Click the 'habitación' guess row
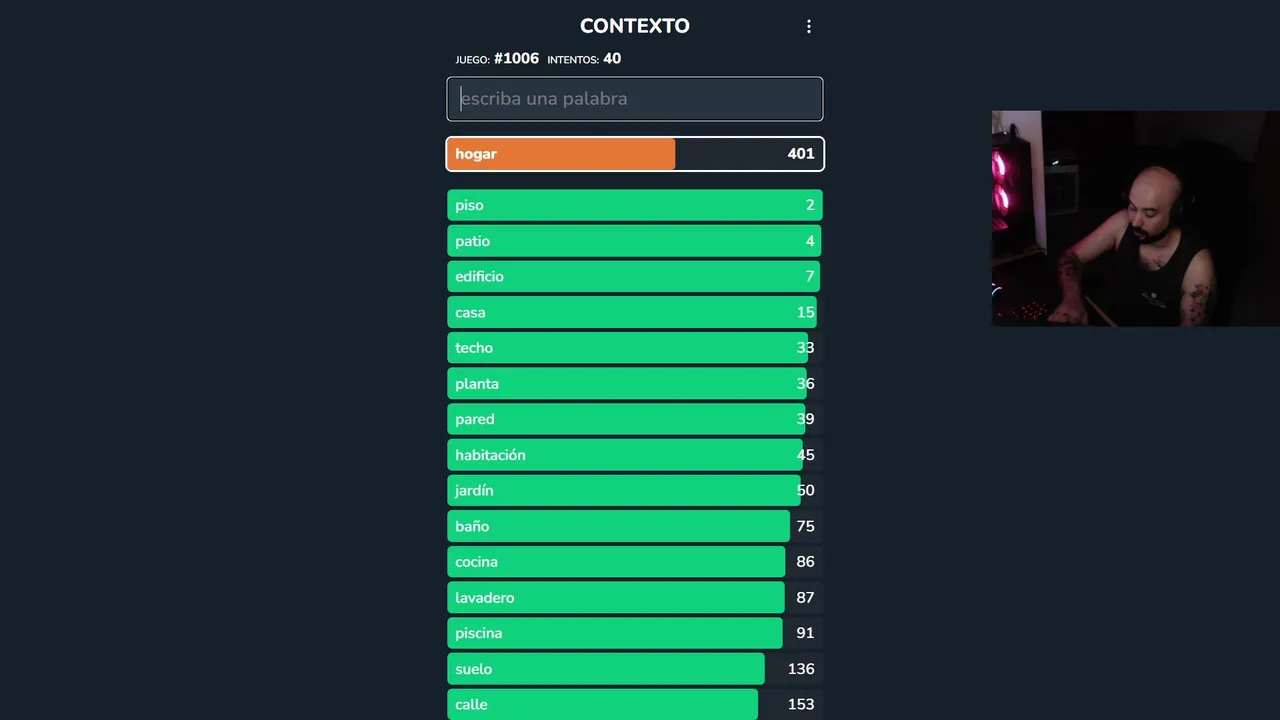1280x720 pixels. click(634, 455)
